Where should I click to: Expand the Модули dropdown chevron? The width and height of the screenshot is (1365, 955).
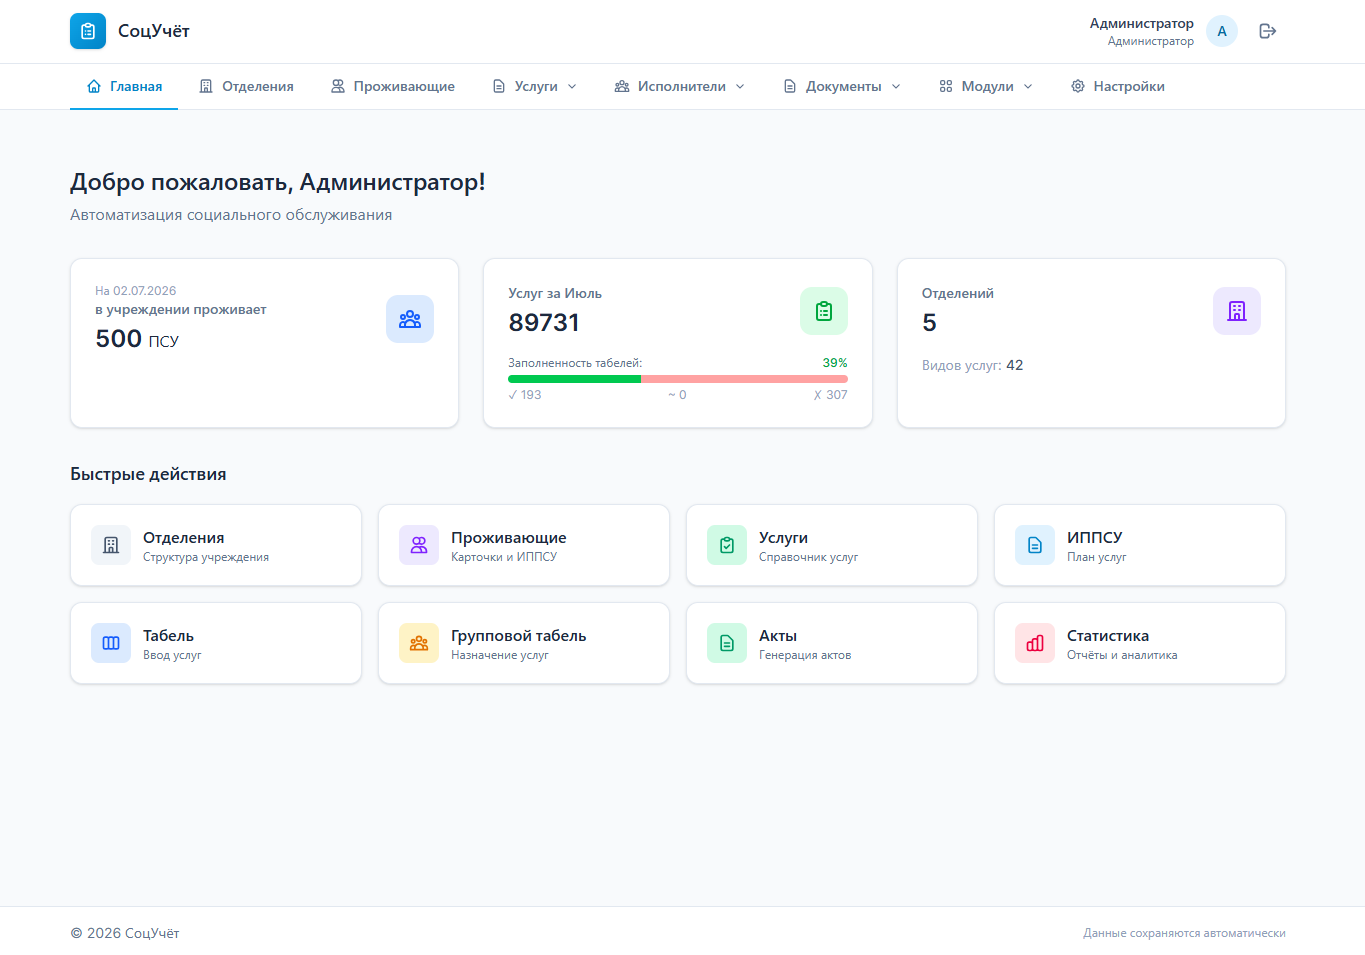click(x=1028, y=86)
